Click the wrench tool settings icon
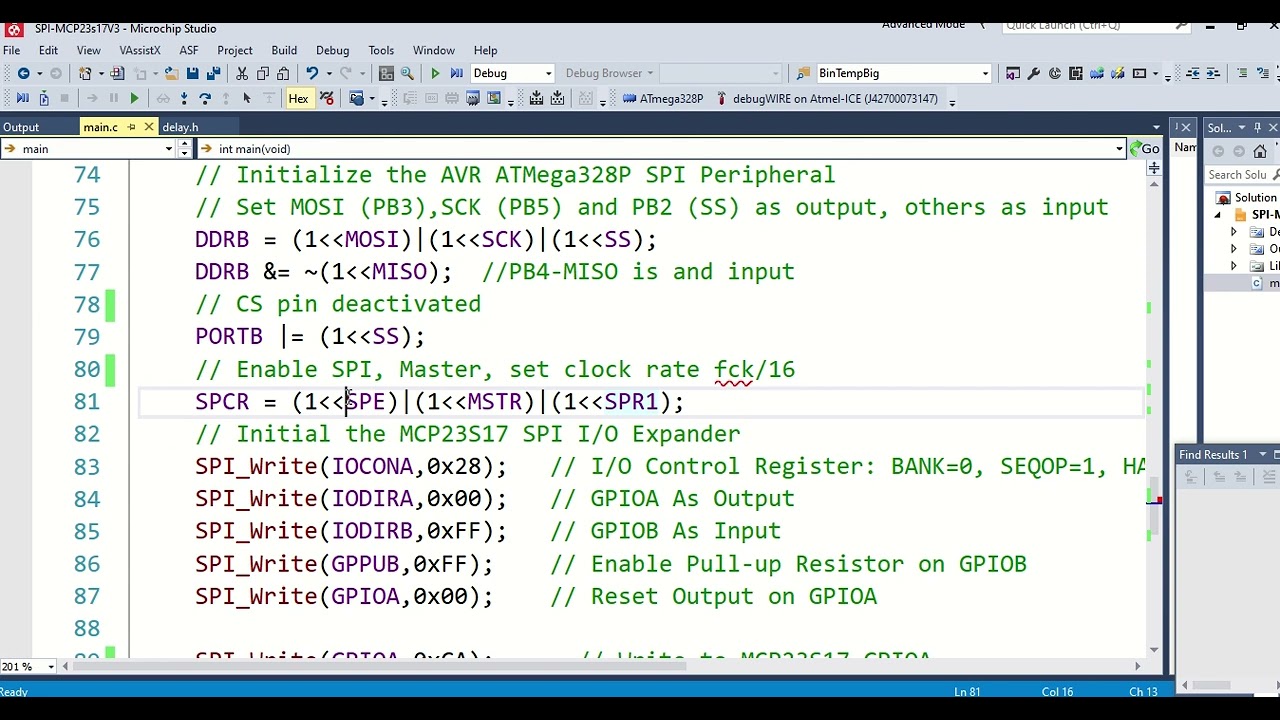 (1034, 73)
